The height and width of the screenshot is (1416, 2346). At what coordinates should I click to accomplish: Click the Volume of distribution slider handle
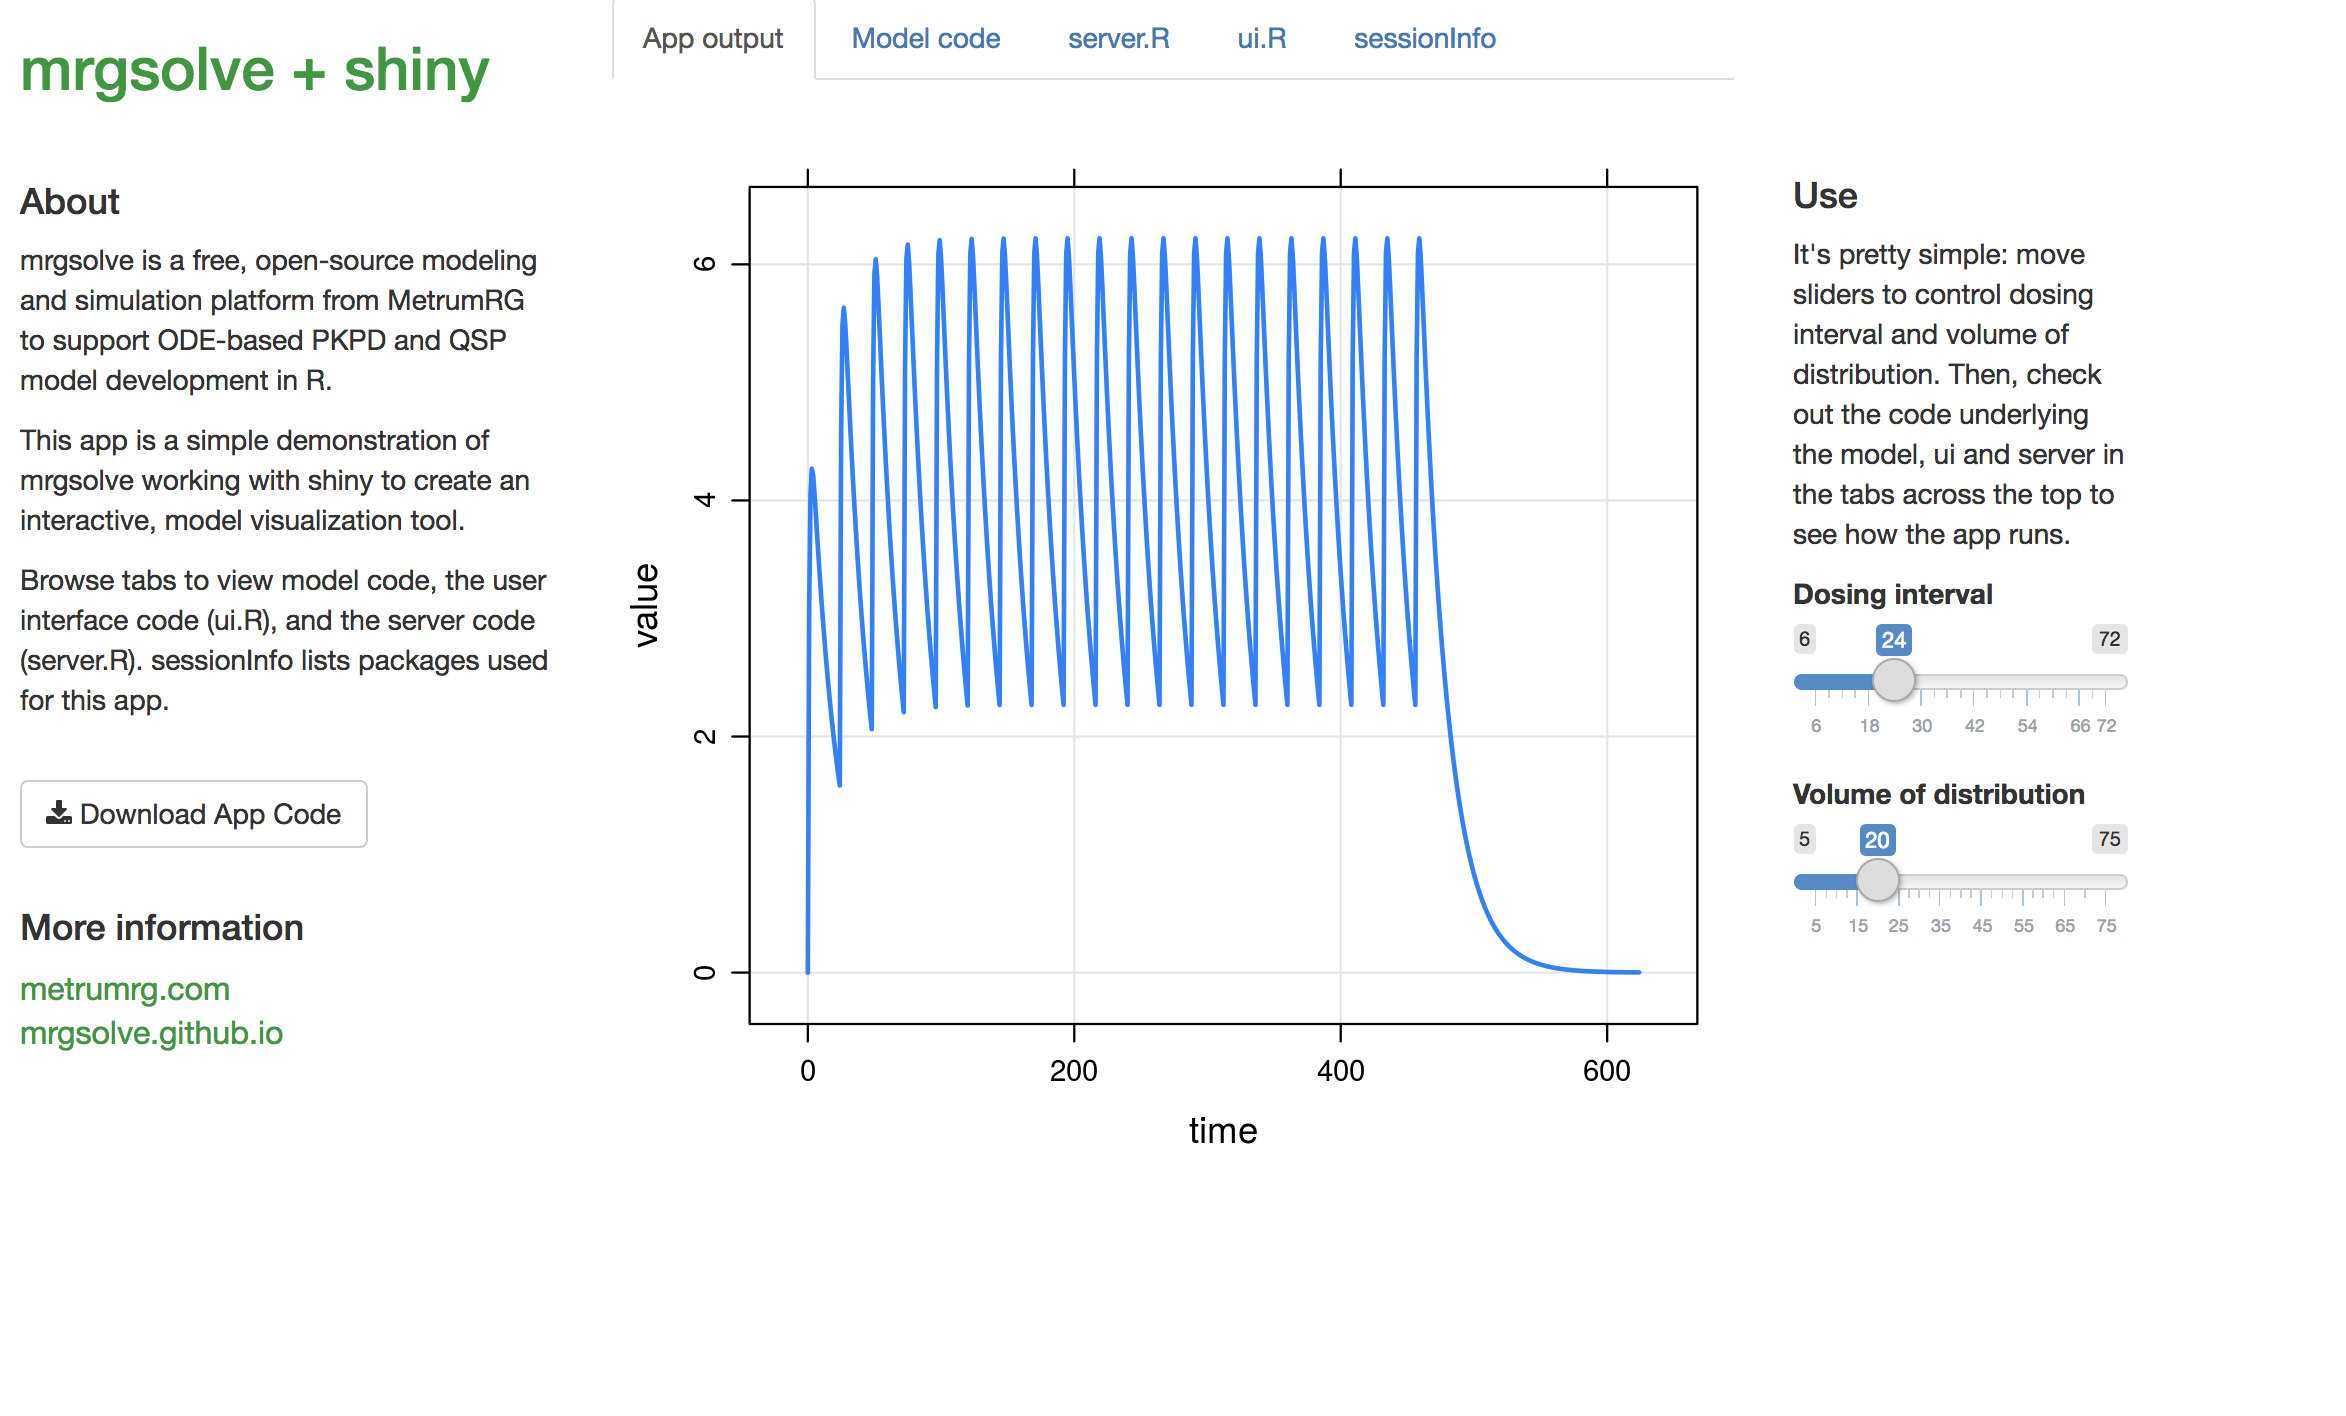(1877, 881)
